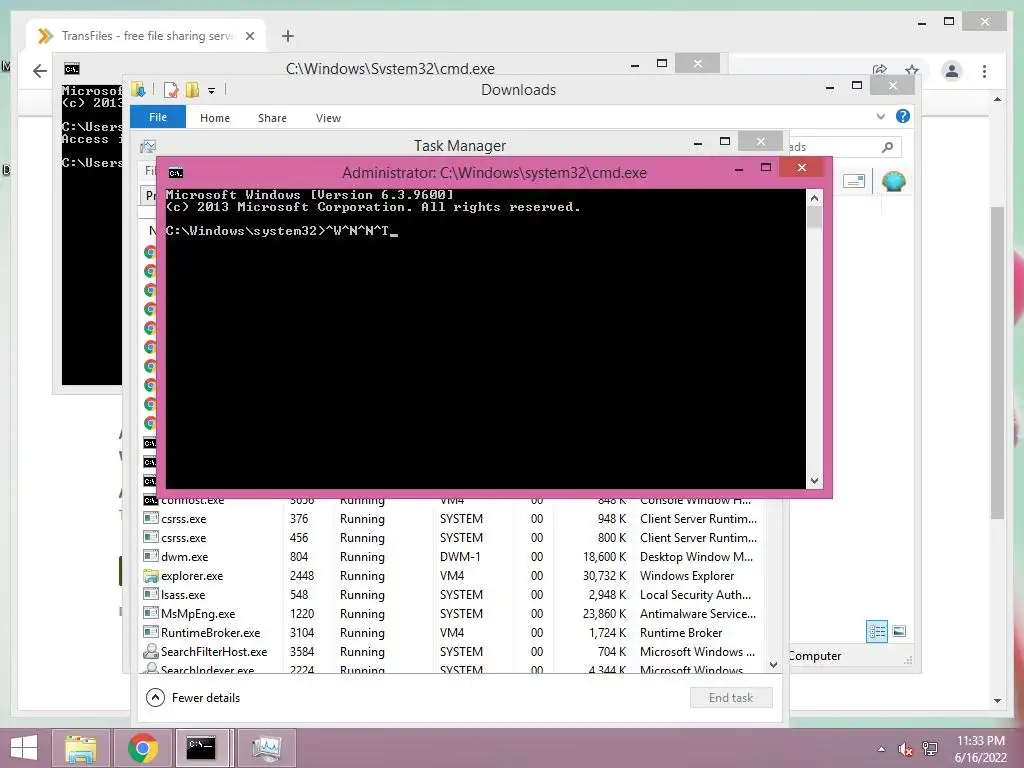Screen dimensions: 1024x768
Task: Switch Downloads to large icons view
Action: [x=899, y=632]
